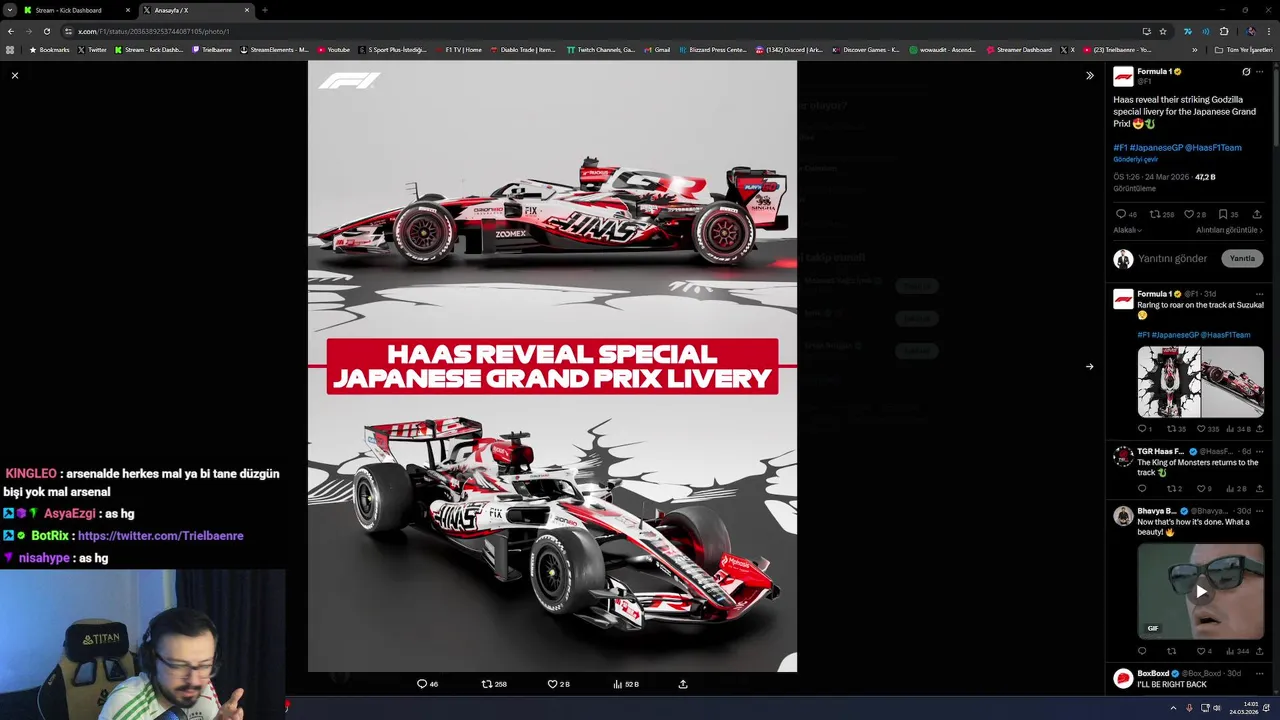Click the Yanıtla reply button
The image size is (1280, 720).
pyautogui.click(x=1242, y=258)
